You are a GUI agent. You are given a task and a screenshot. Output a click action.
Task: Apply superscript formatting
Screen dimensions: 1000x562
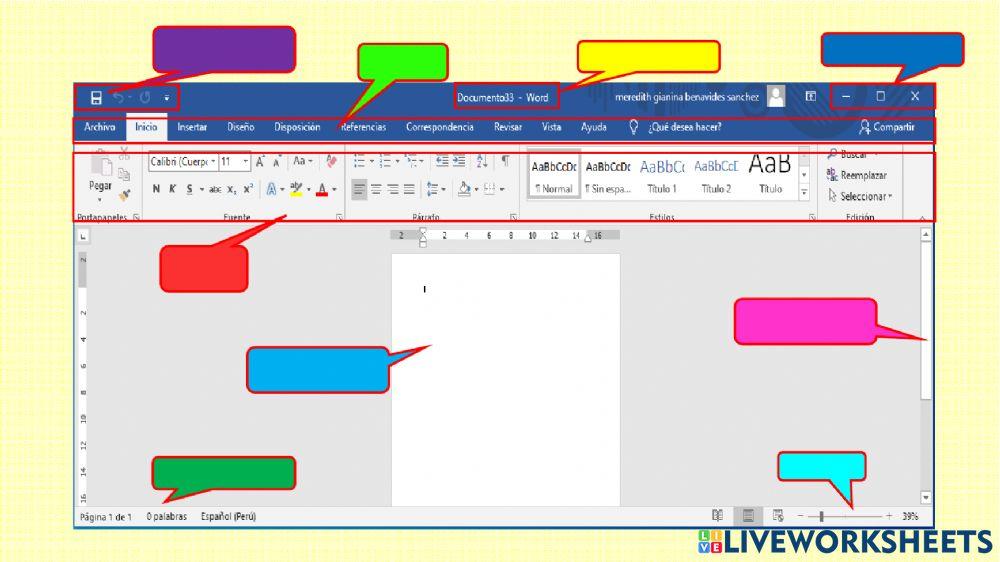247,189
